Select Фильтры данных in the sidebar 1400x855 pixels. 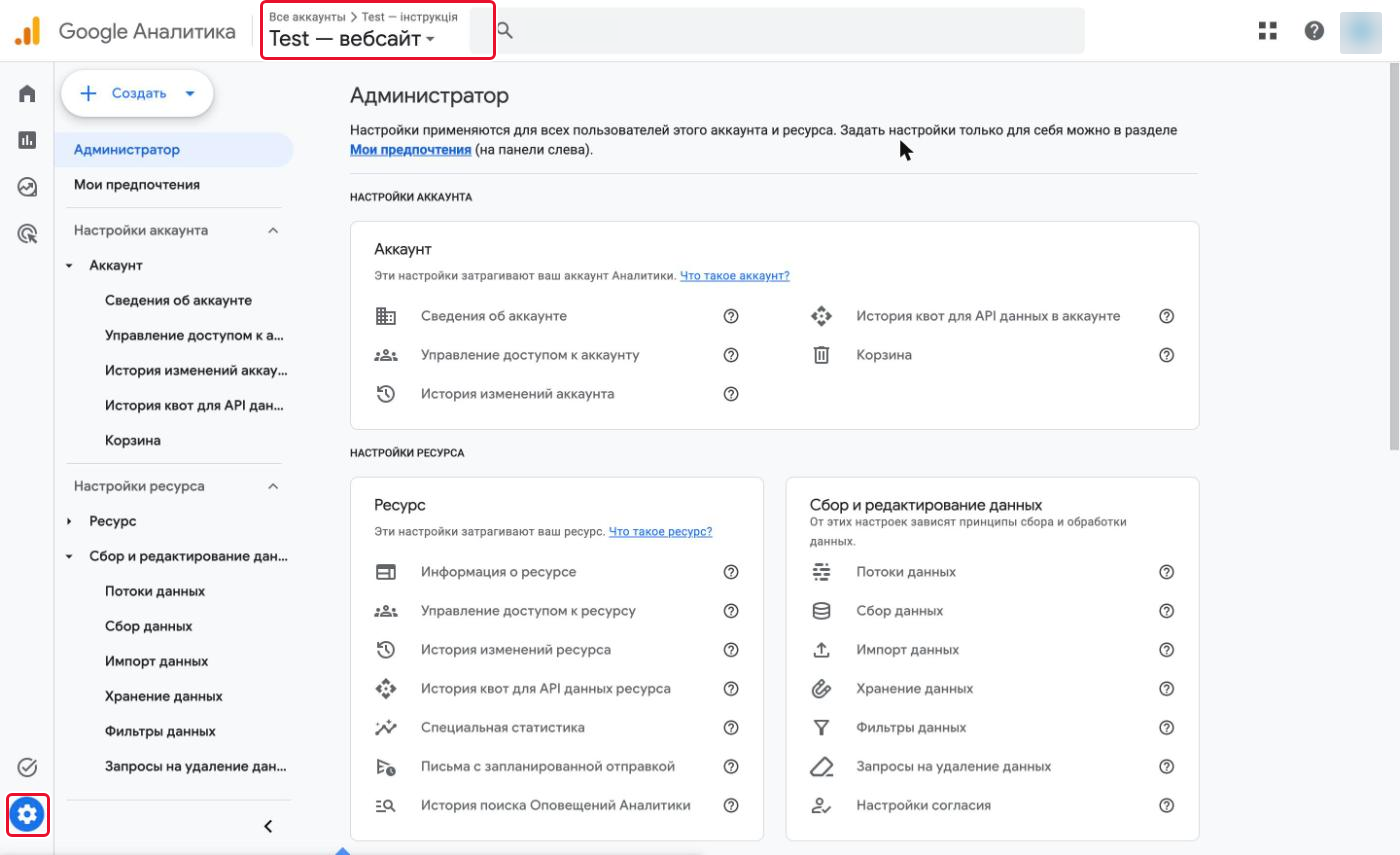(160, 731)
